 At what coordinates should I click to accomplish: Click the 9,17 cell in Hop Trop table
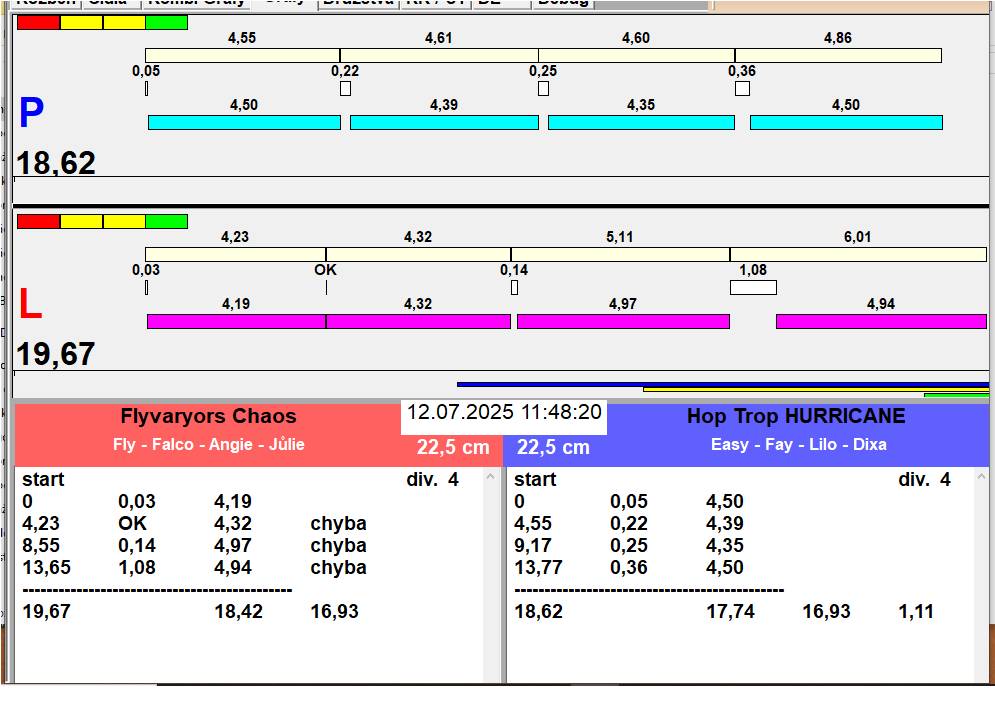coord(533,545)
